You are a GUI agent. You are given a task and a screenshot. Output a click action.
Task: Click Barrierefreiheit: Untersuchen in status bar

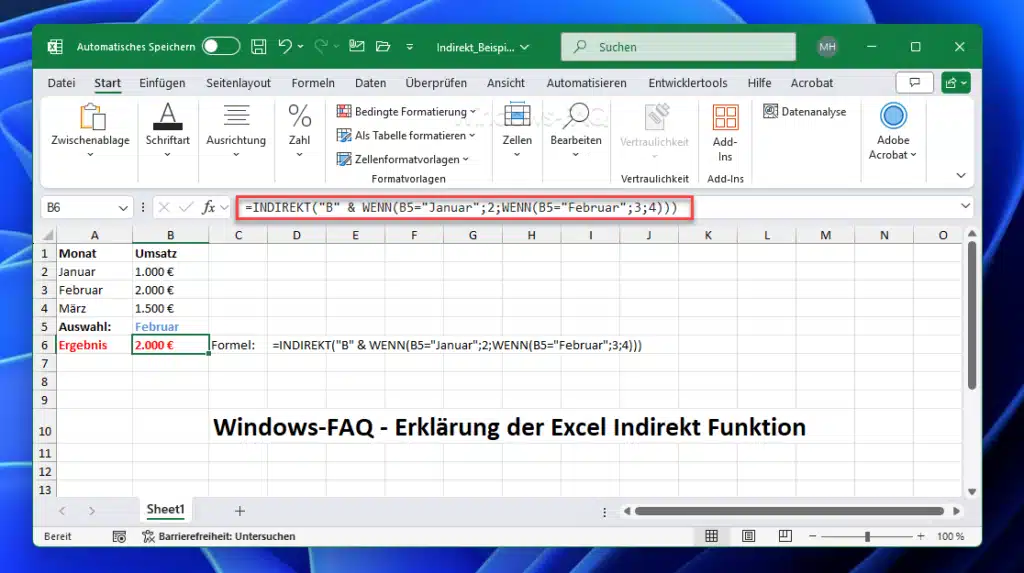coord(219,536)
